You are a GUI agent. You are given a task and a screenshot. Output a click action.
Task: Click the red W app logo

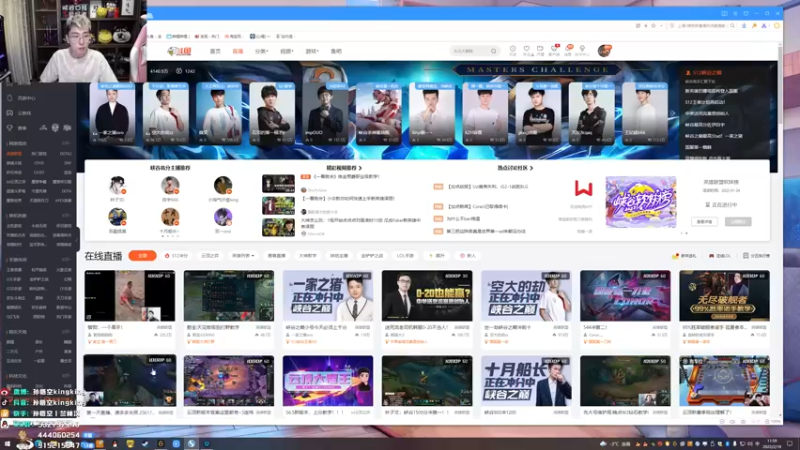click(x=583, y=188)
